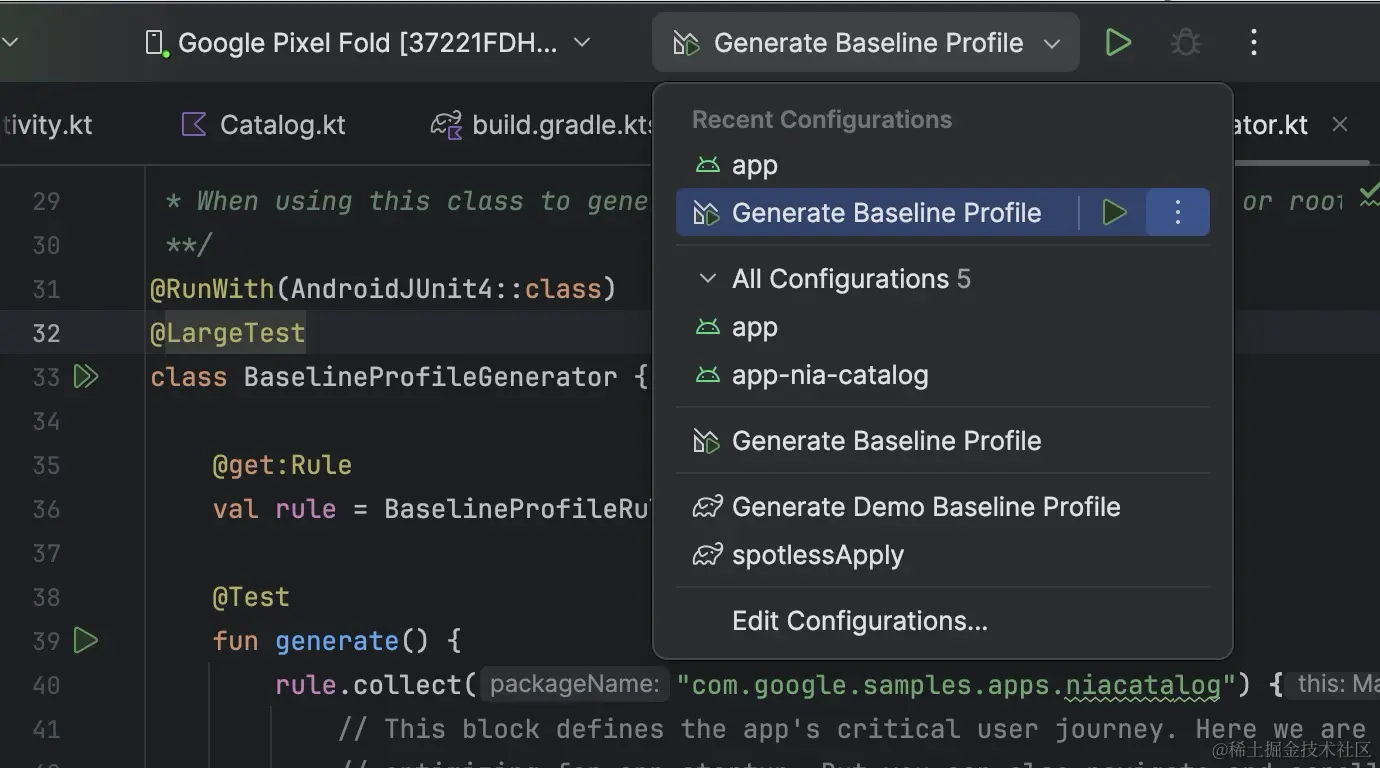Click the All Configurations count label 5
This screenshot has width=1380, height=768.
tap(964, 279)
